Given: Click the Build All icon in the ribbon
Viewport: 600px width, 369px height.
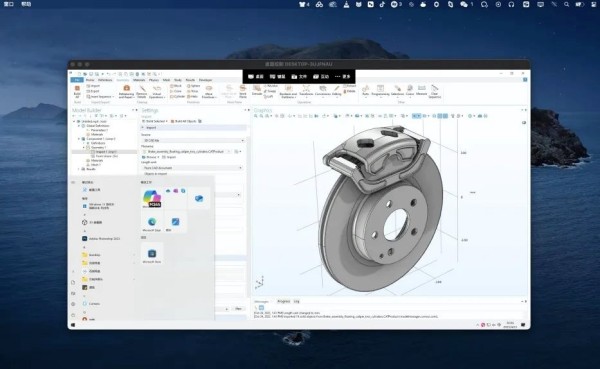Looking at the screenshot, I should [x=77, y=91].
